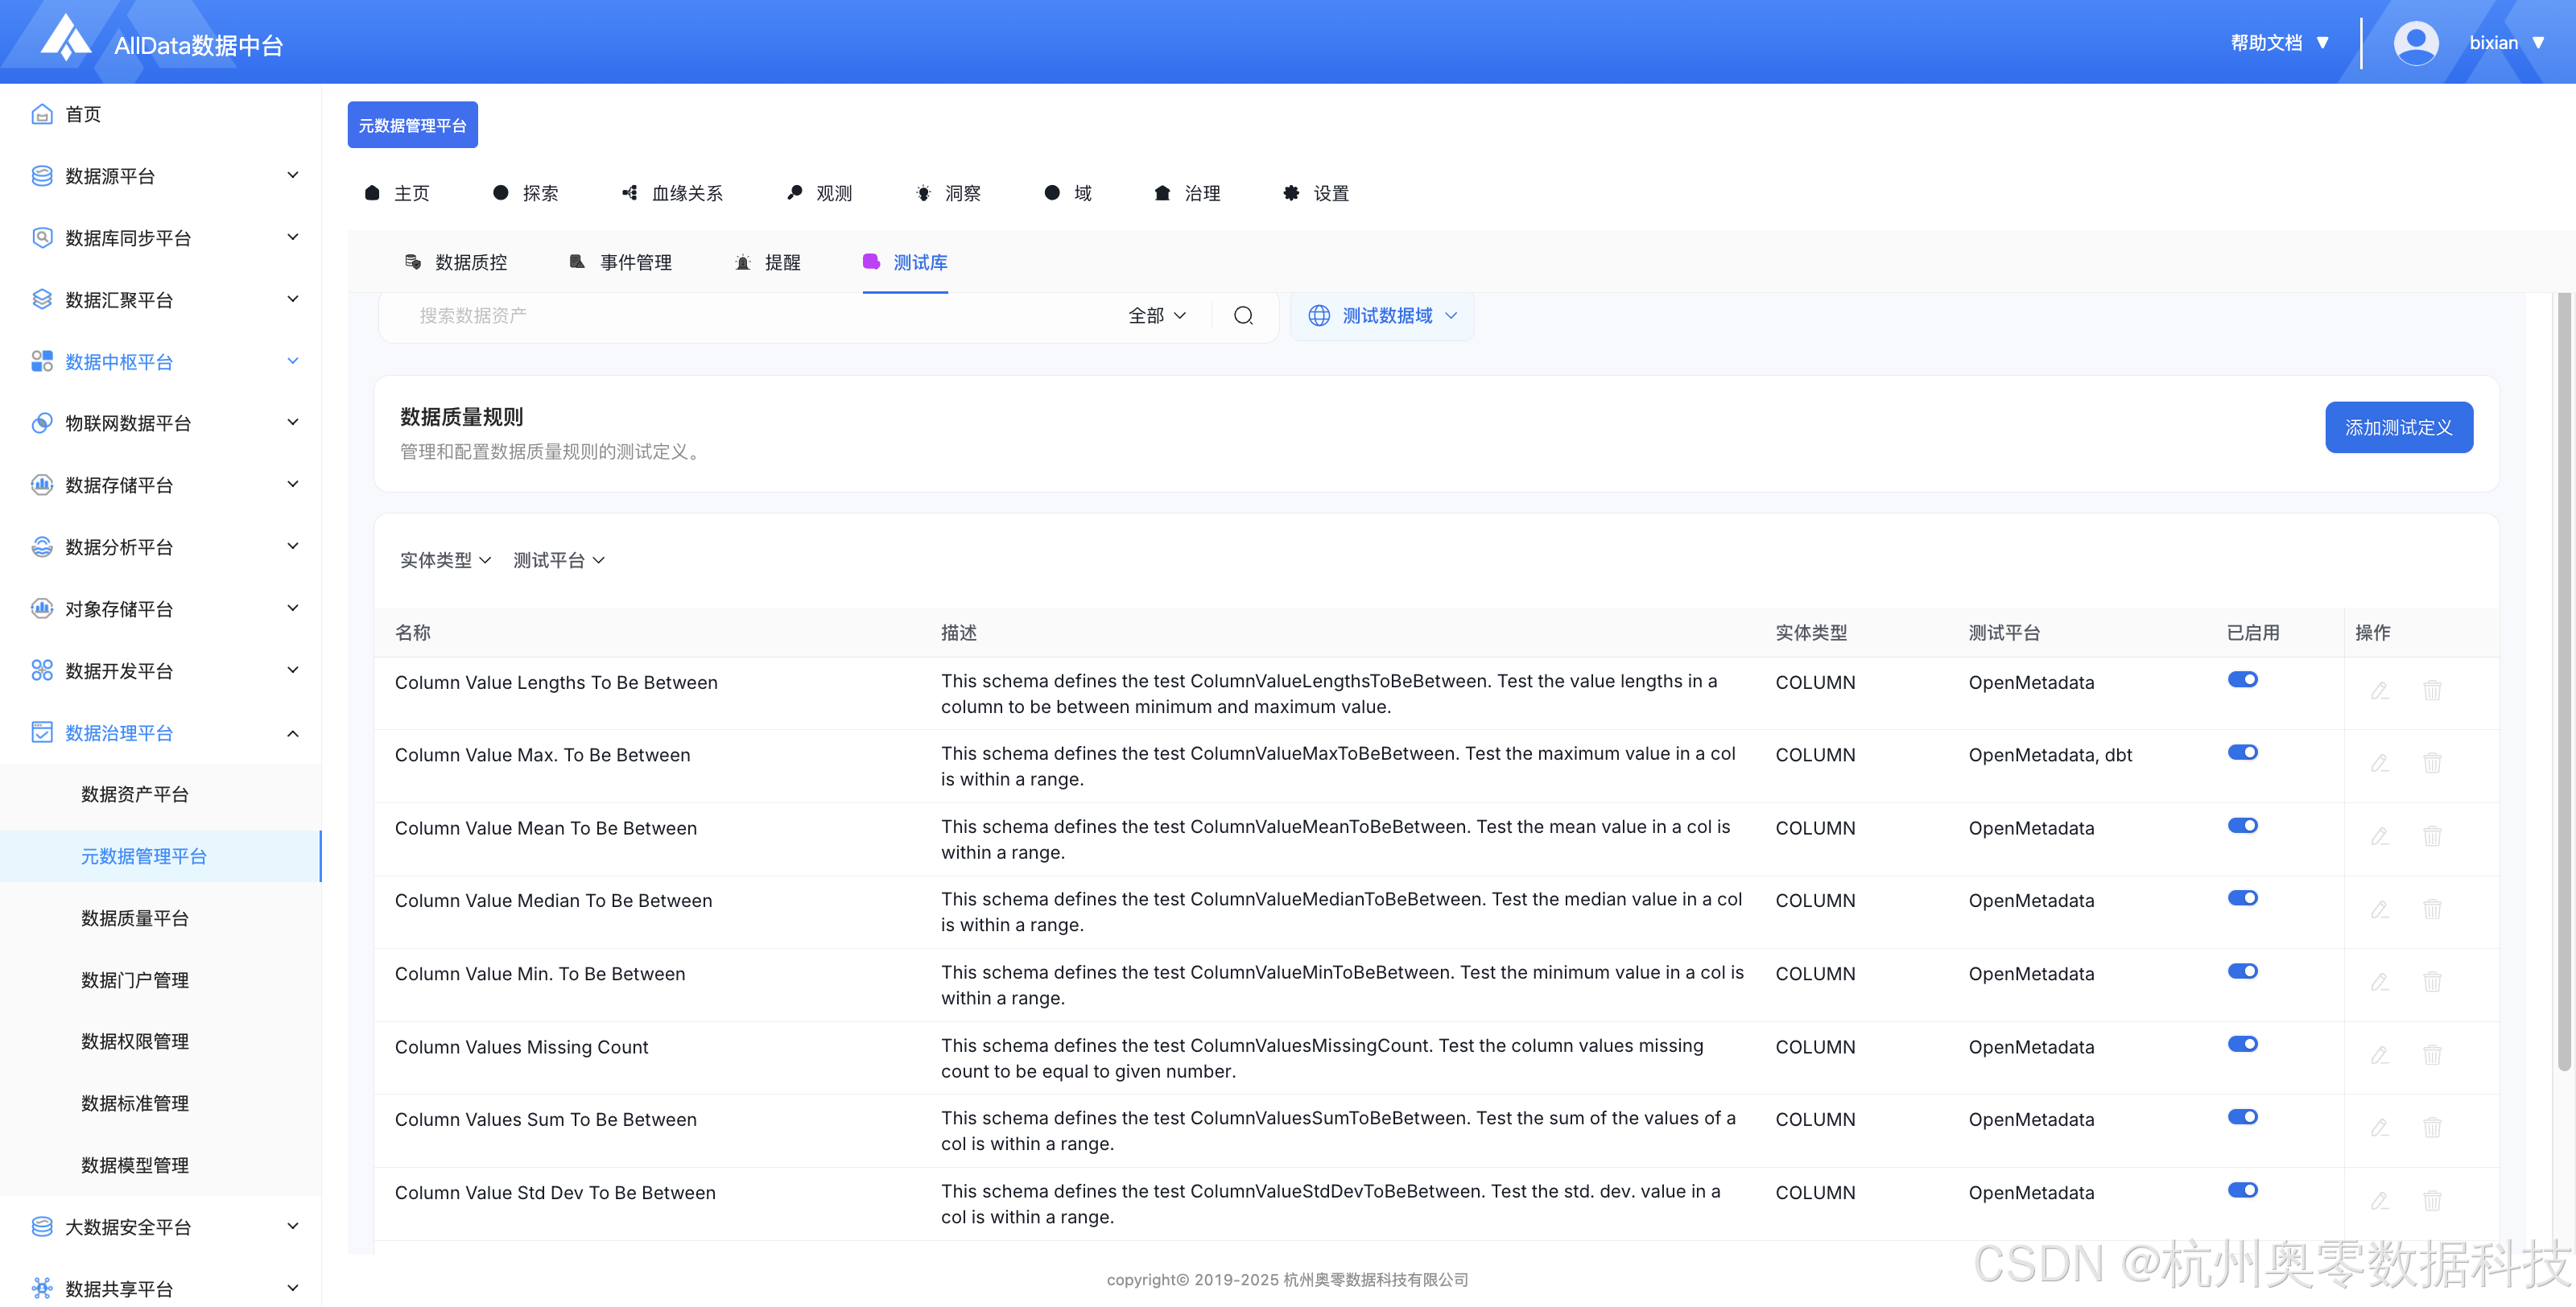Click the 添加测试定义 button
Screen dimensions: 2576x1307
click(x=2398, y=428)
